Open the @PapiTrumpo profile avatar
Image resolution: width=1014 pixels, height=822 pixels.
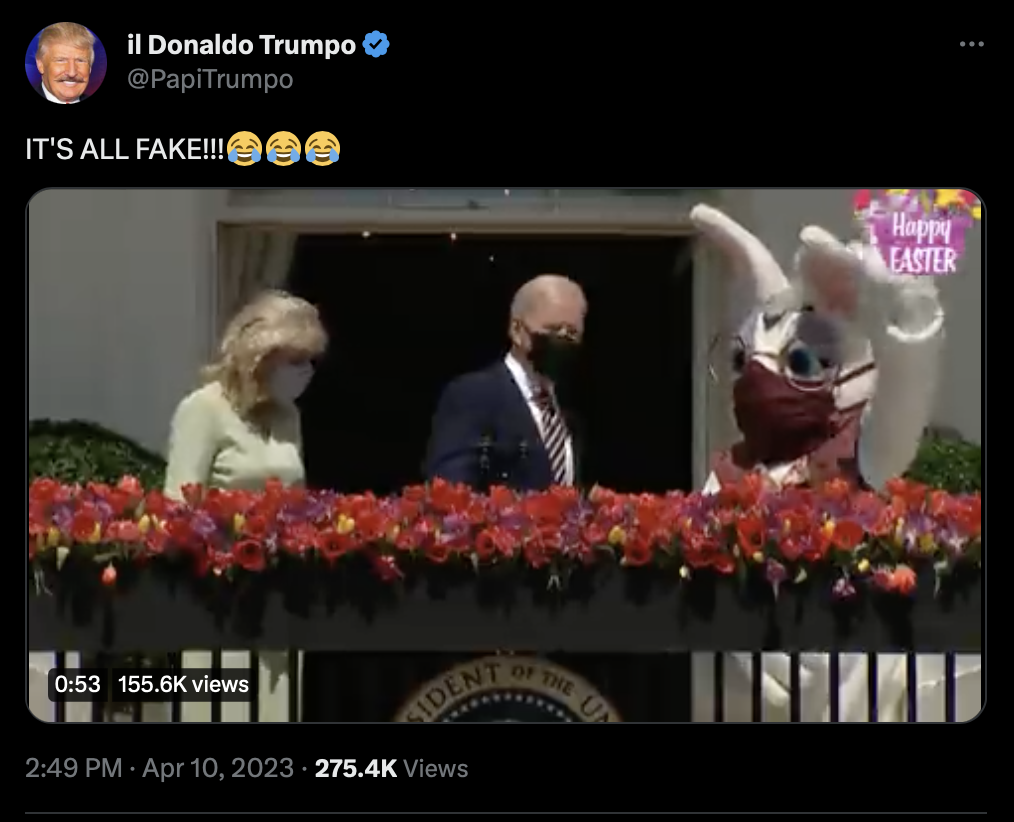[65, 63]
